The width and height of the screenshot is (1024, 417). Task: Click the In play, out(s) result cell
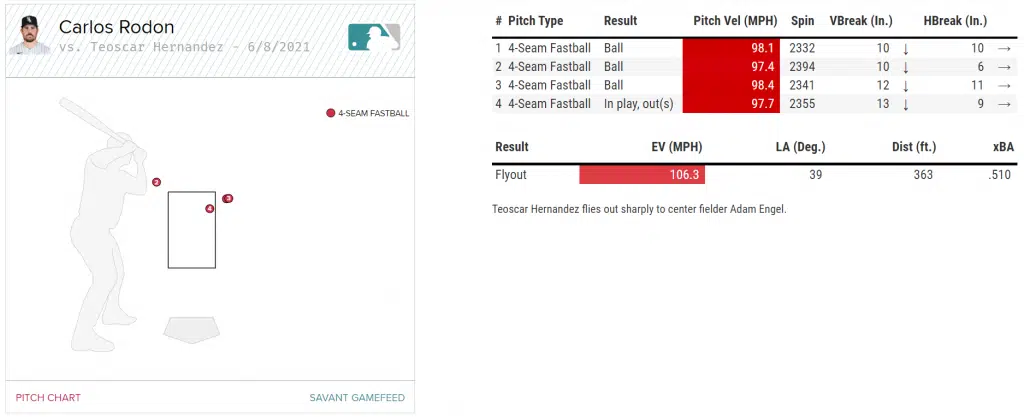coord(638,103)
